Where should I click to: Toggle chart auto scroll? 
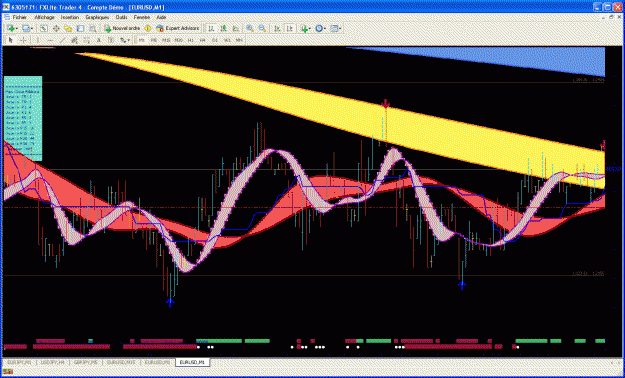pos(277,28)
